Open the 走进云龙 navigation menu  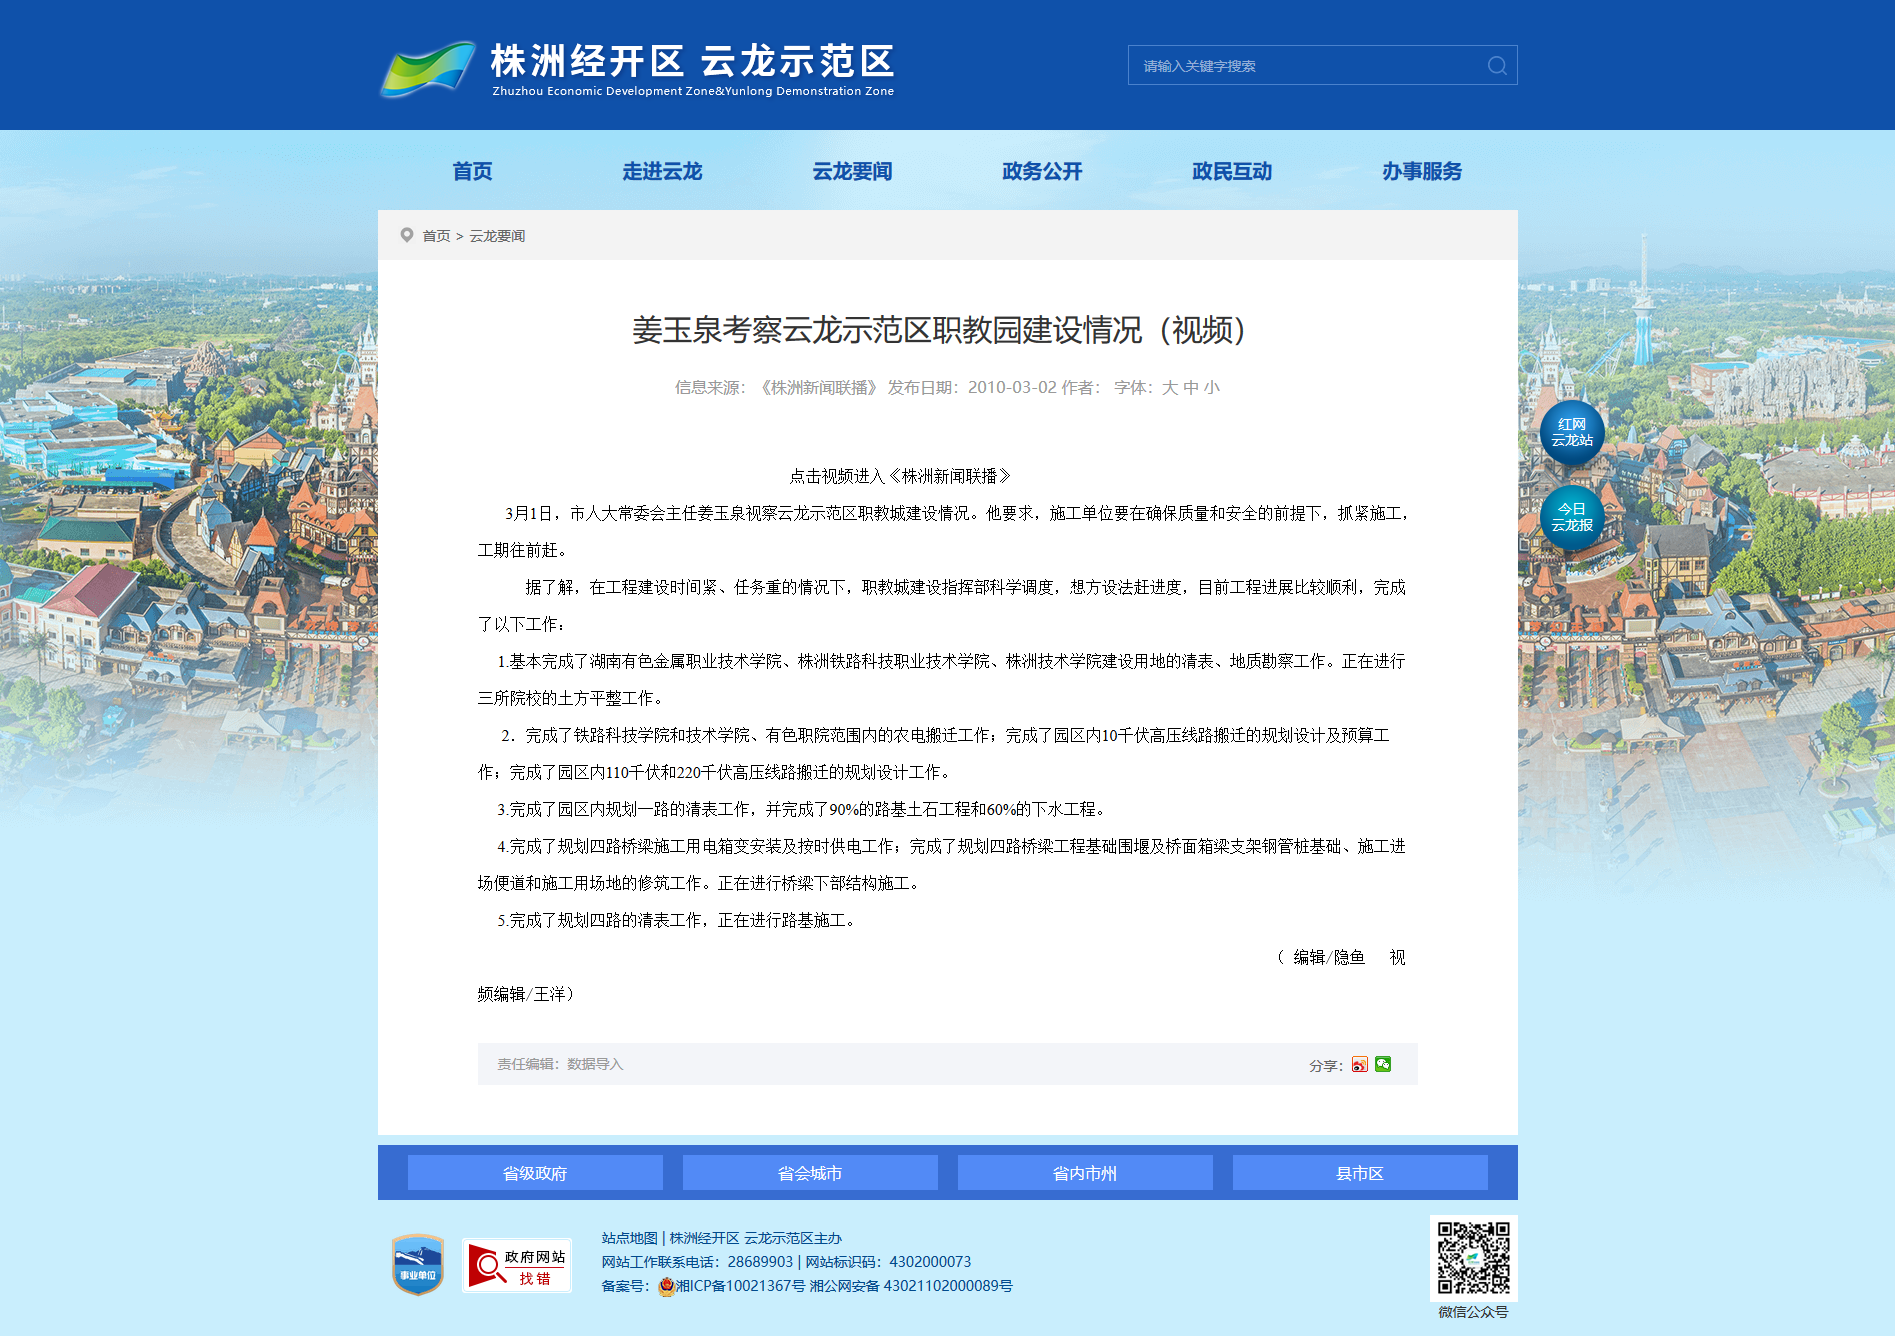point(662,171)
